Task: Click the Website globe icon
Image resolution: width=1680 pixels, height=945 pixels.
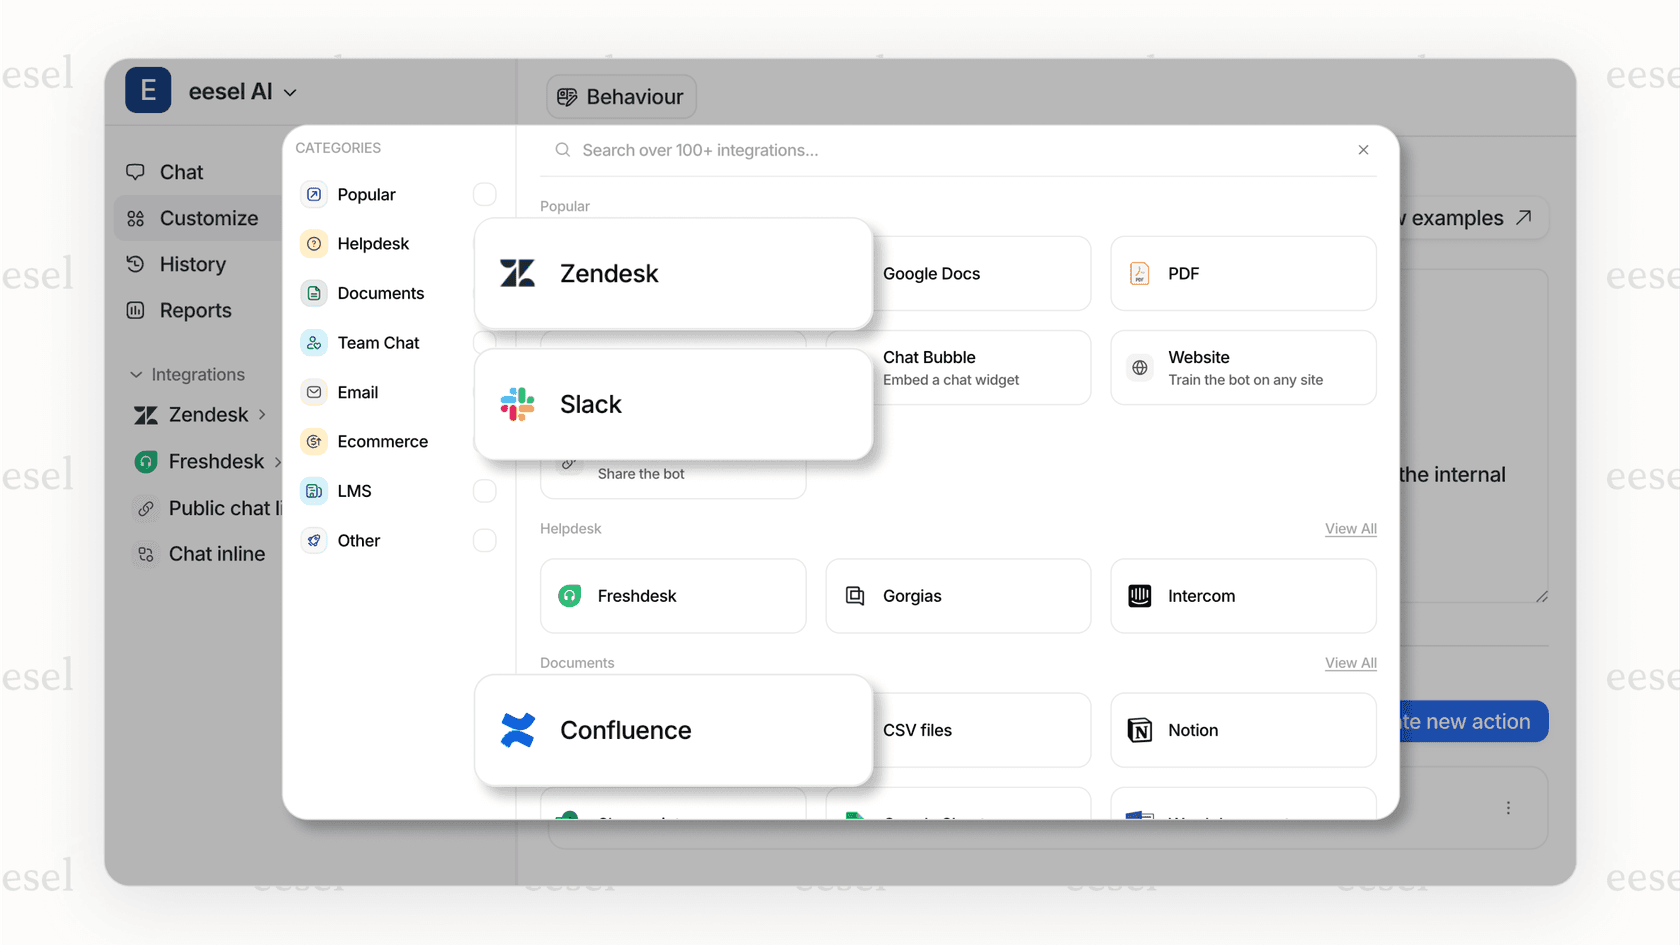Action: point(1139,367)
